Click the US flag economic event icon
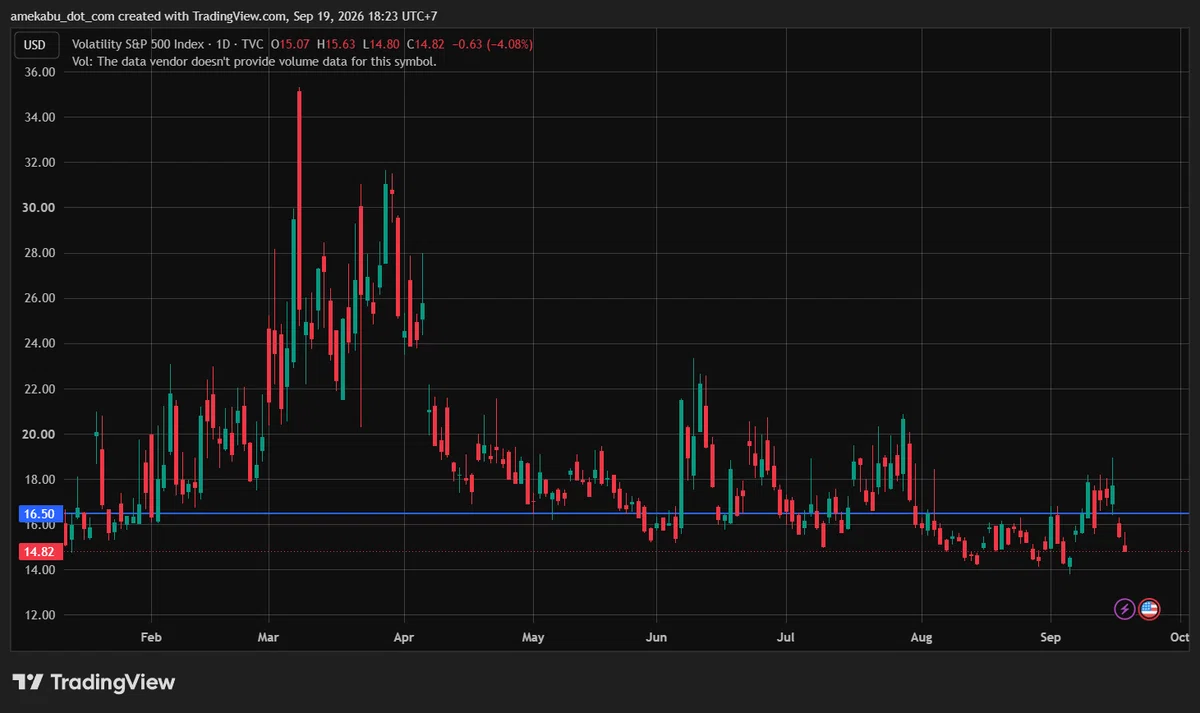This screenshot has height=713, width=1200. [1149, 608]
